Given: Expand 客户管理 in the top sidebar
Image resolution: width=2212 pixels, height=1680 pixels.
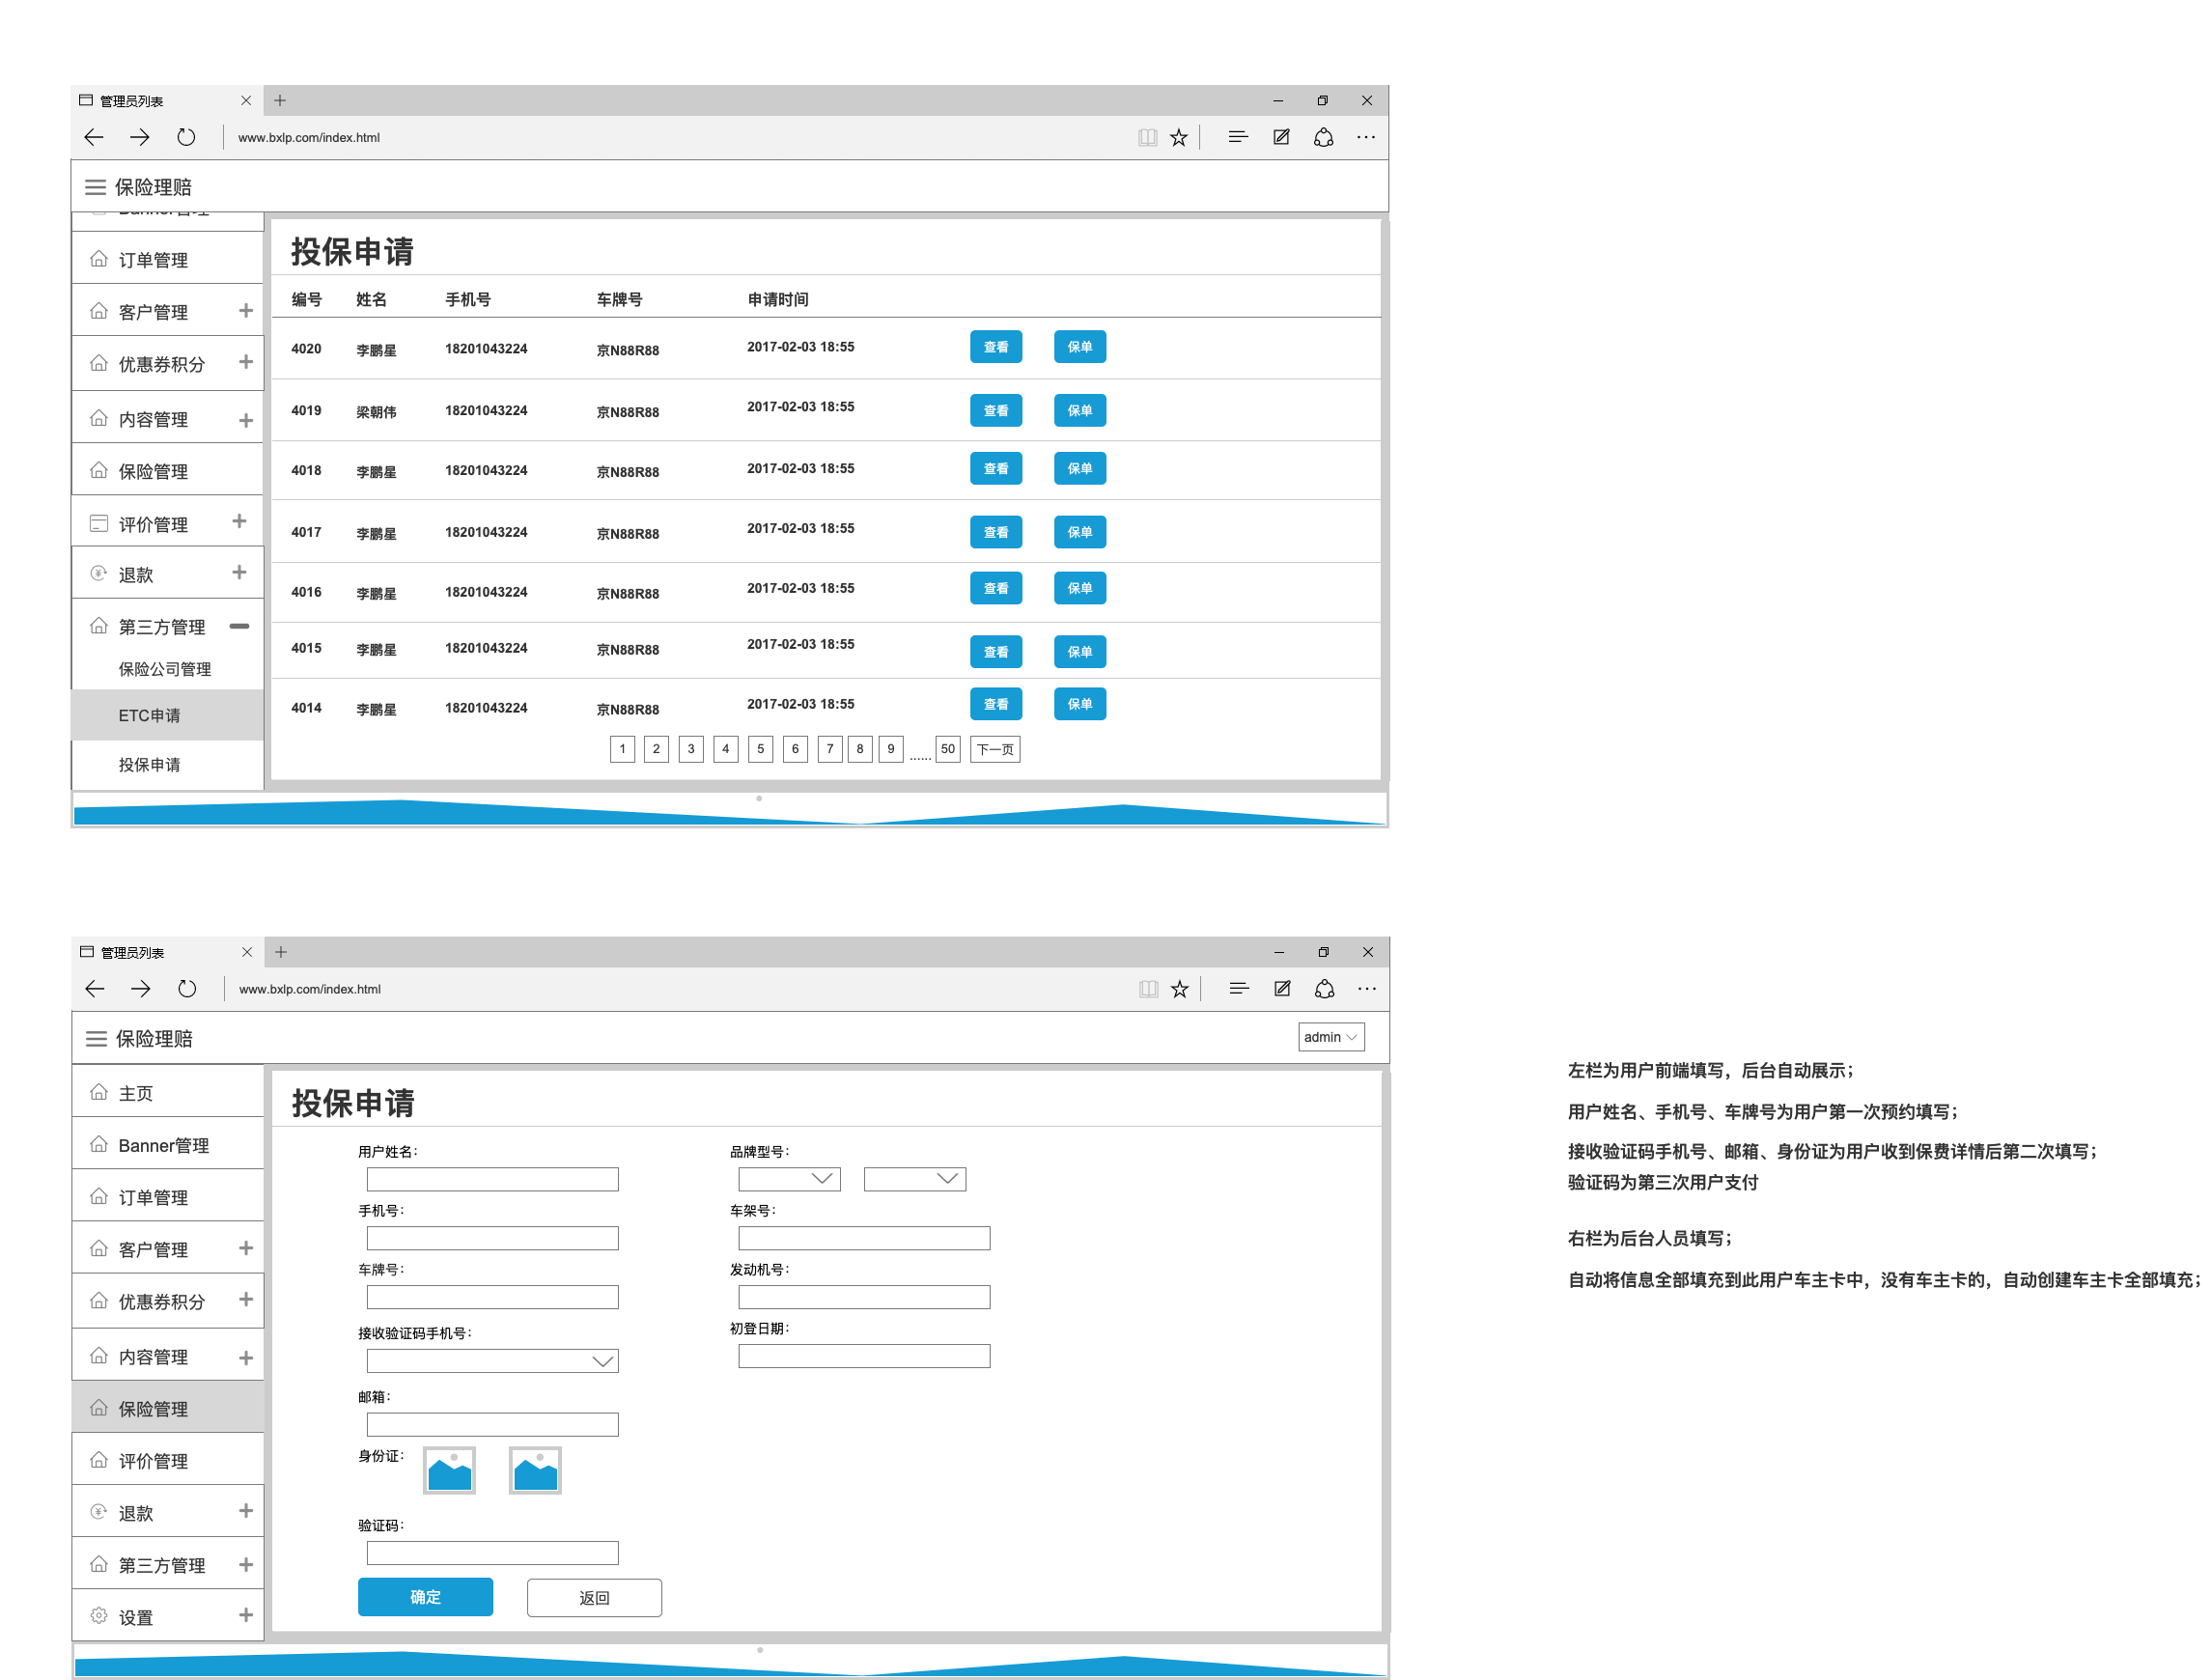Looking at the screenshot, I should pyautogui.click(x=246, y=311).
